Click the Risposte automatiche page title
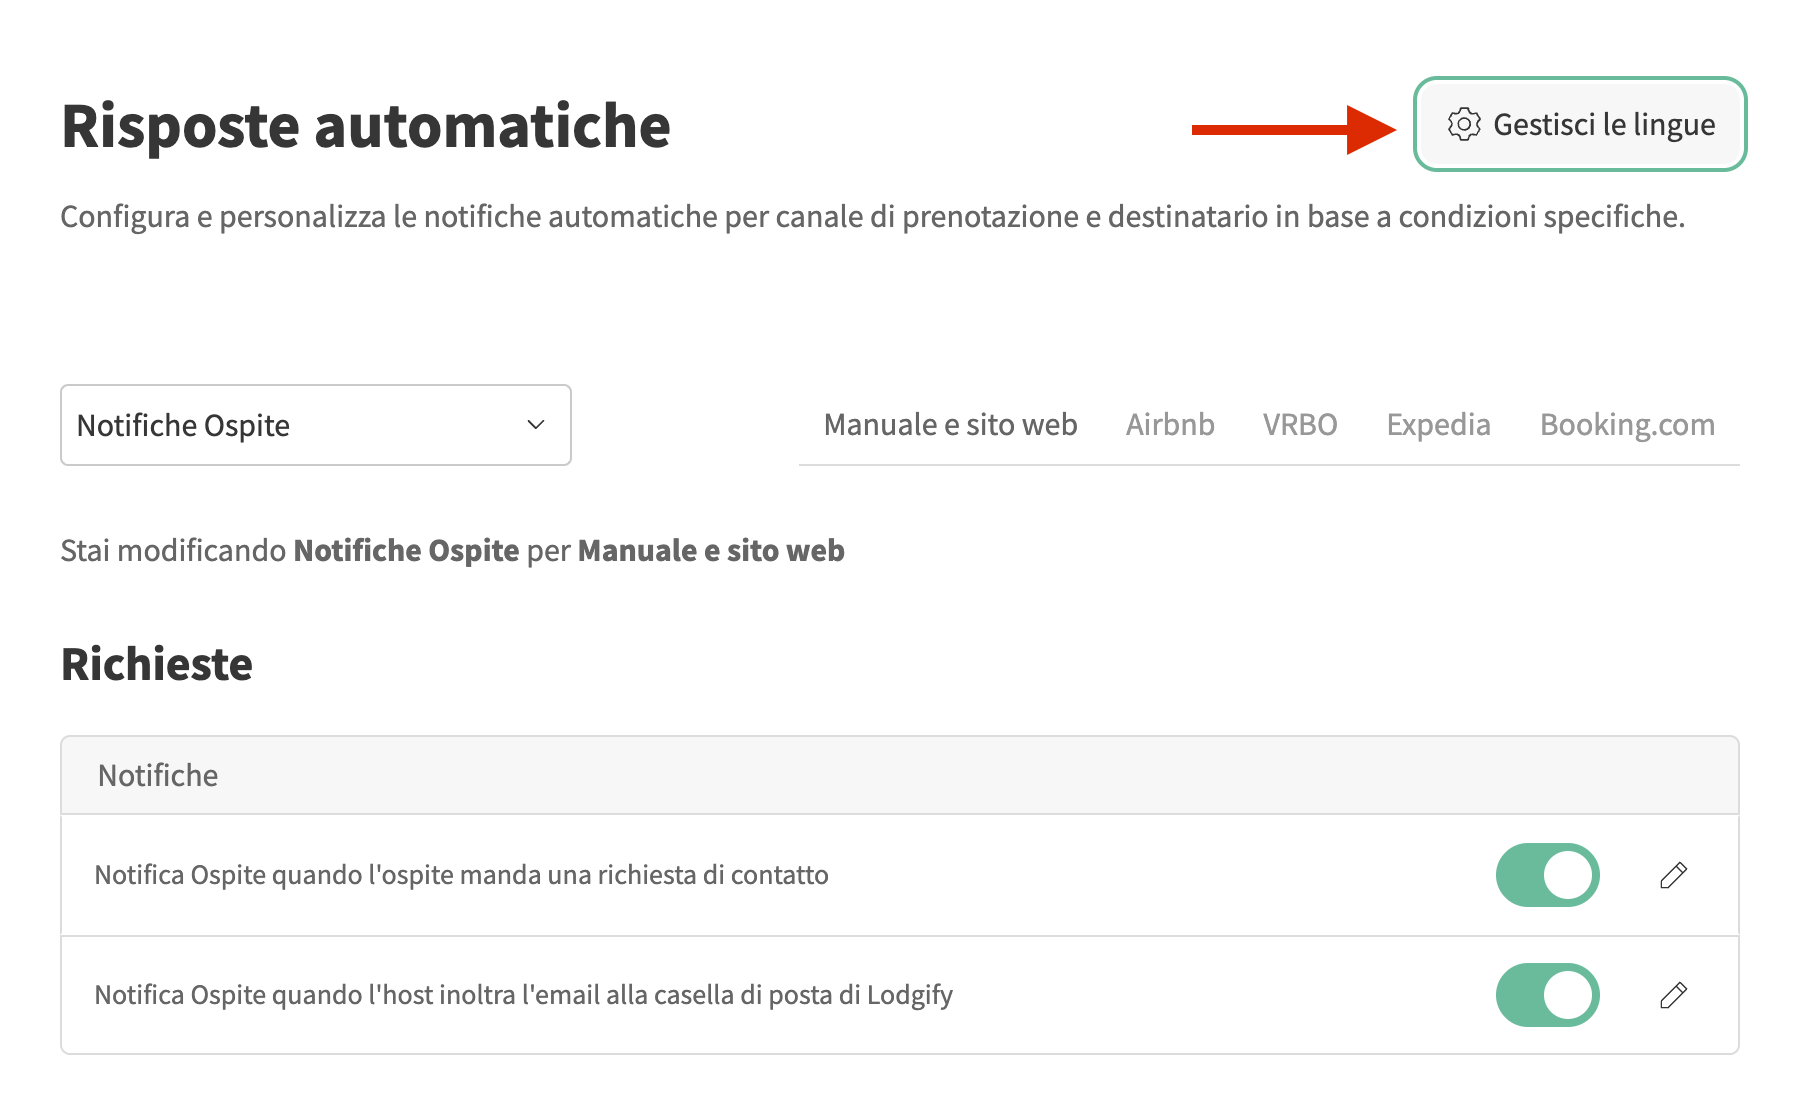The image size is (1798, 1098). 366,127
